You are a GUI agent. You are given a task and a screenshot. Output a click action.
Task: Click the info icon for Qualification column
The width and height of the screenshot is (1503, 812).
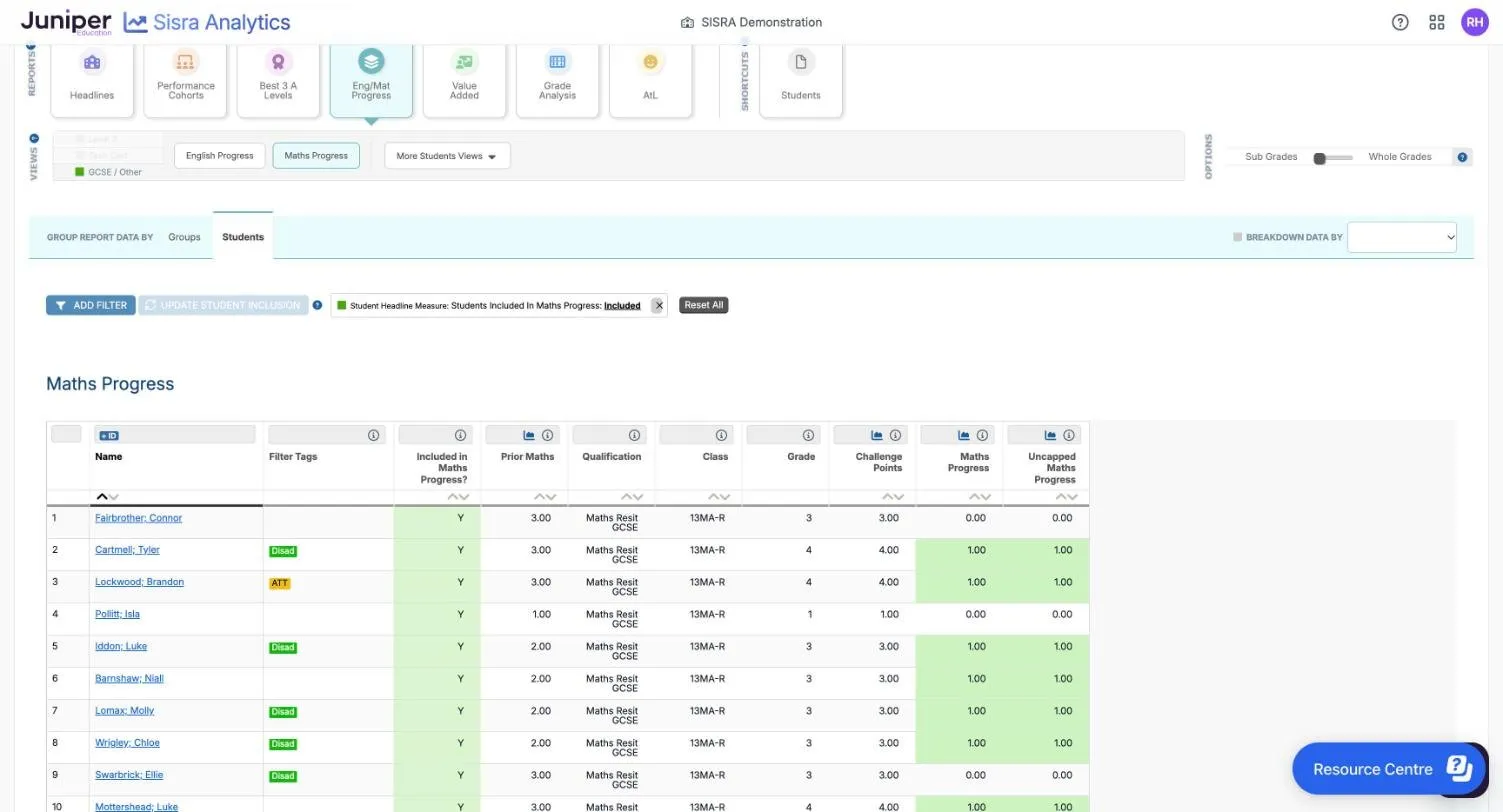(x=634, y=435)
